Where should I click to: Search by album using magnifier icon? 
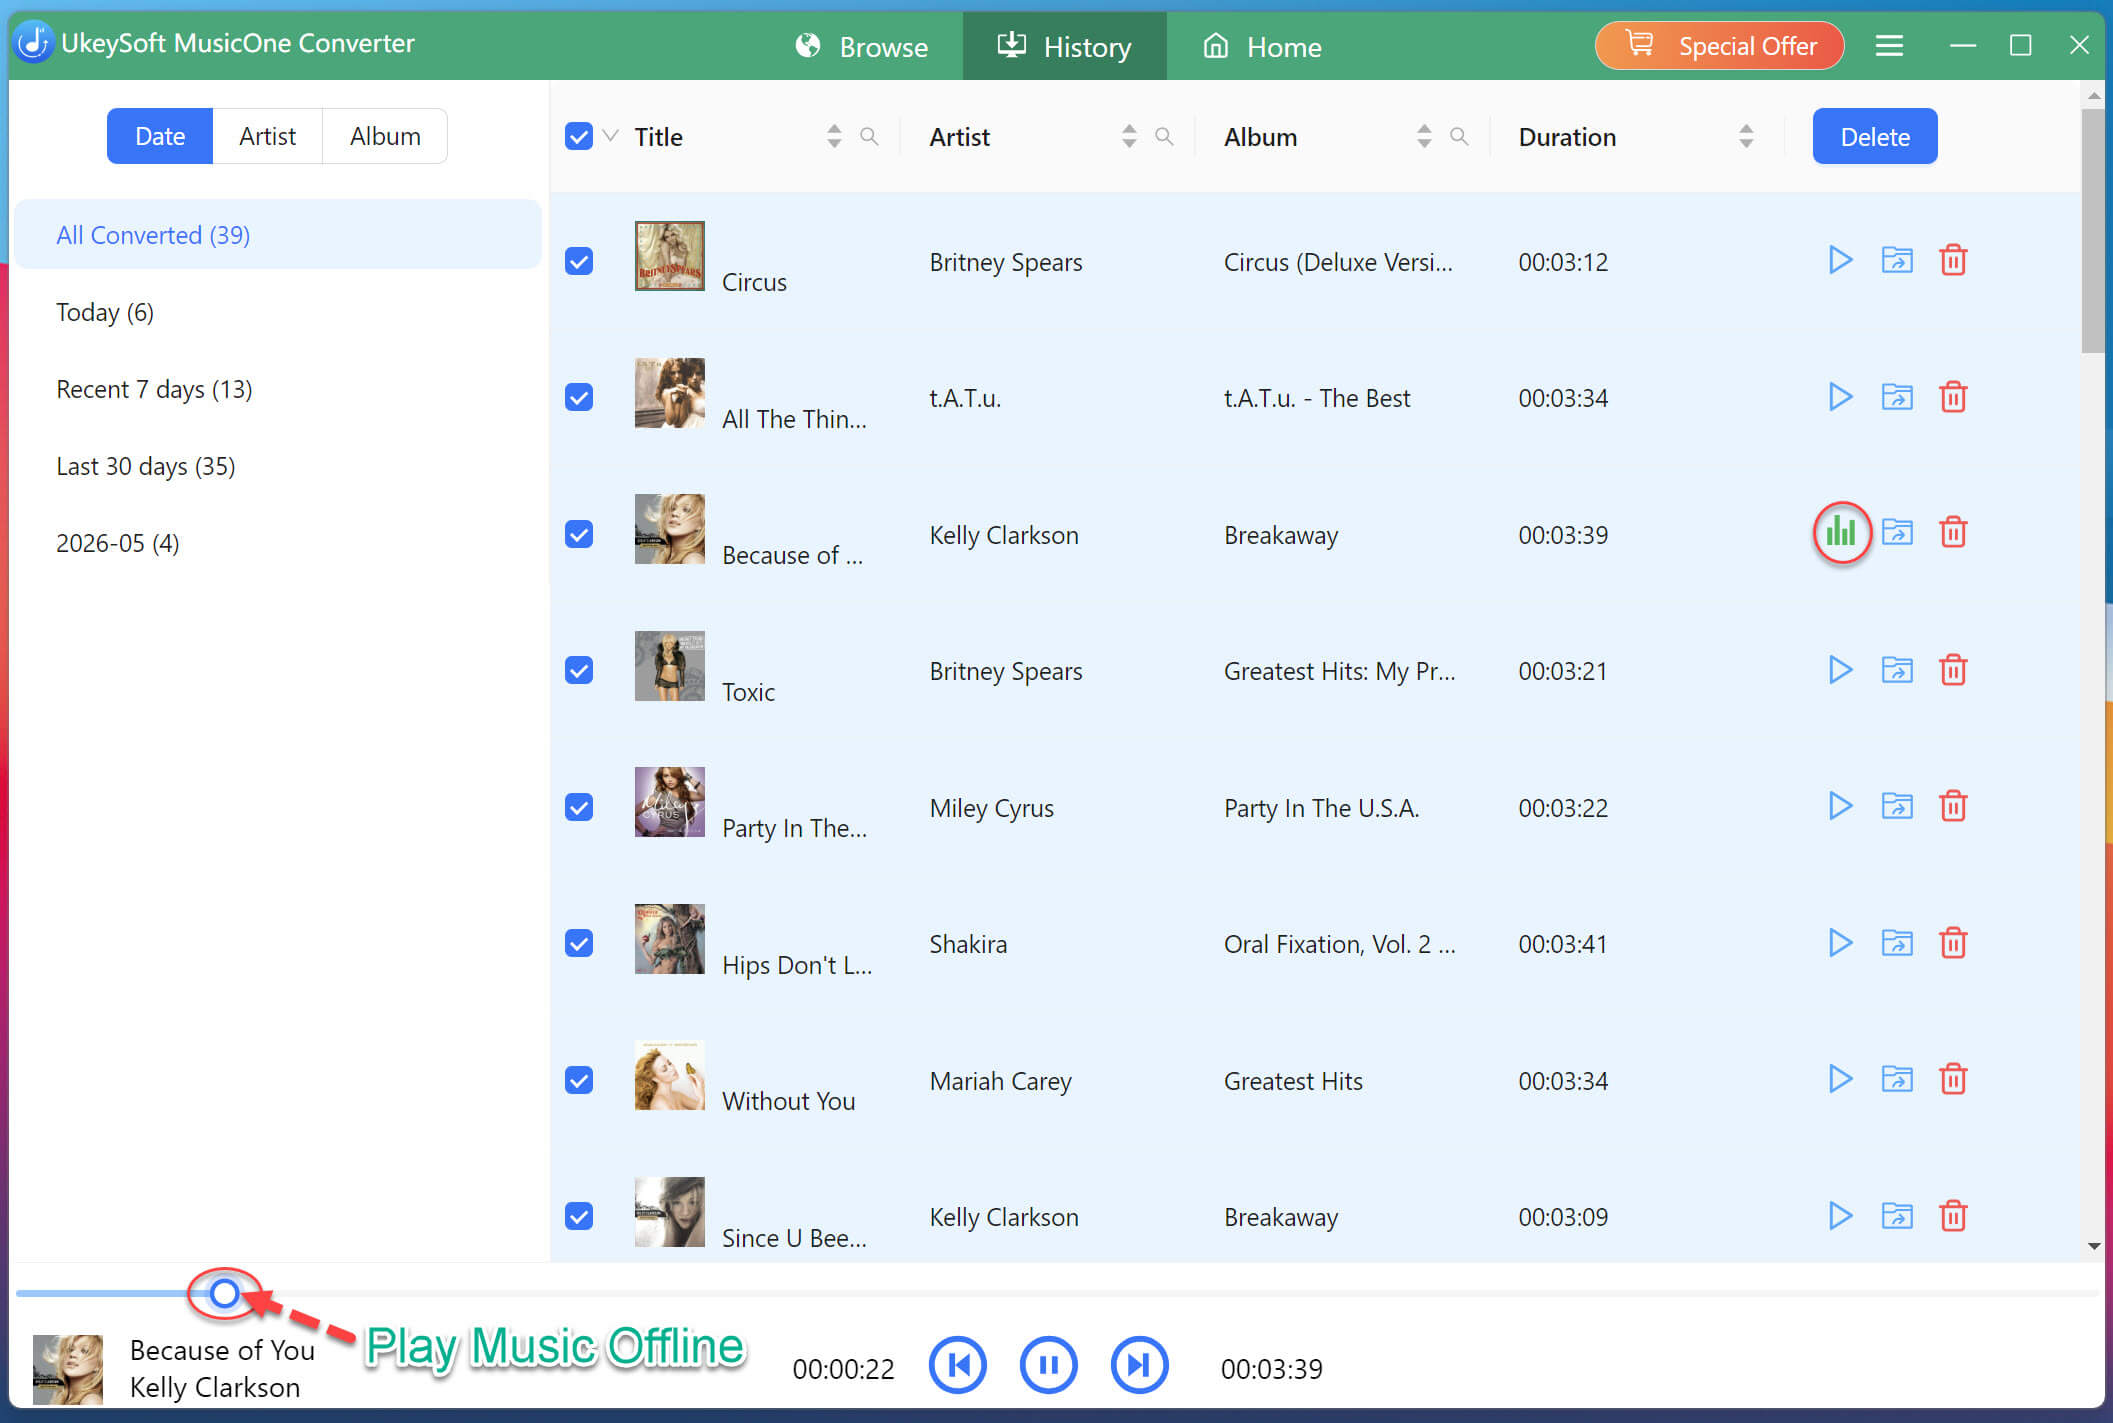1459,136
